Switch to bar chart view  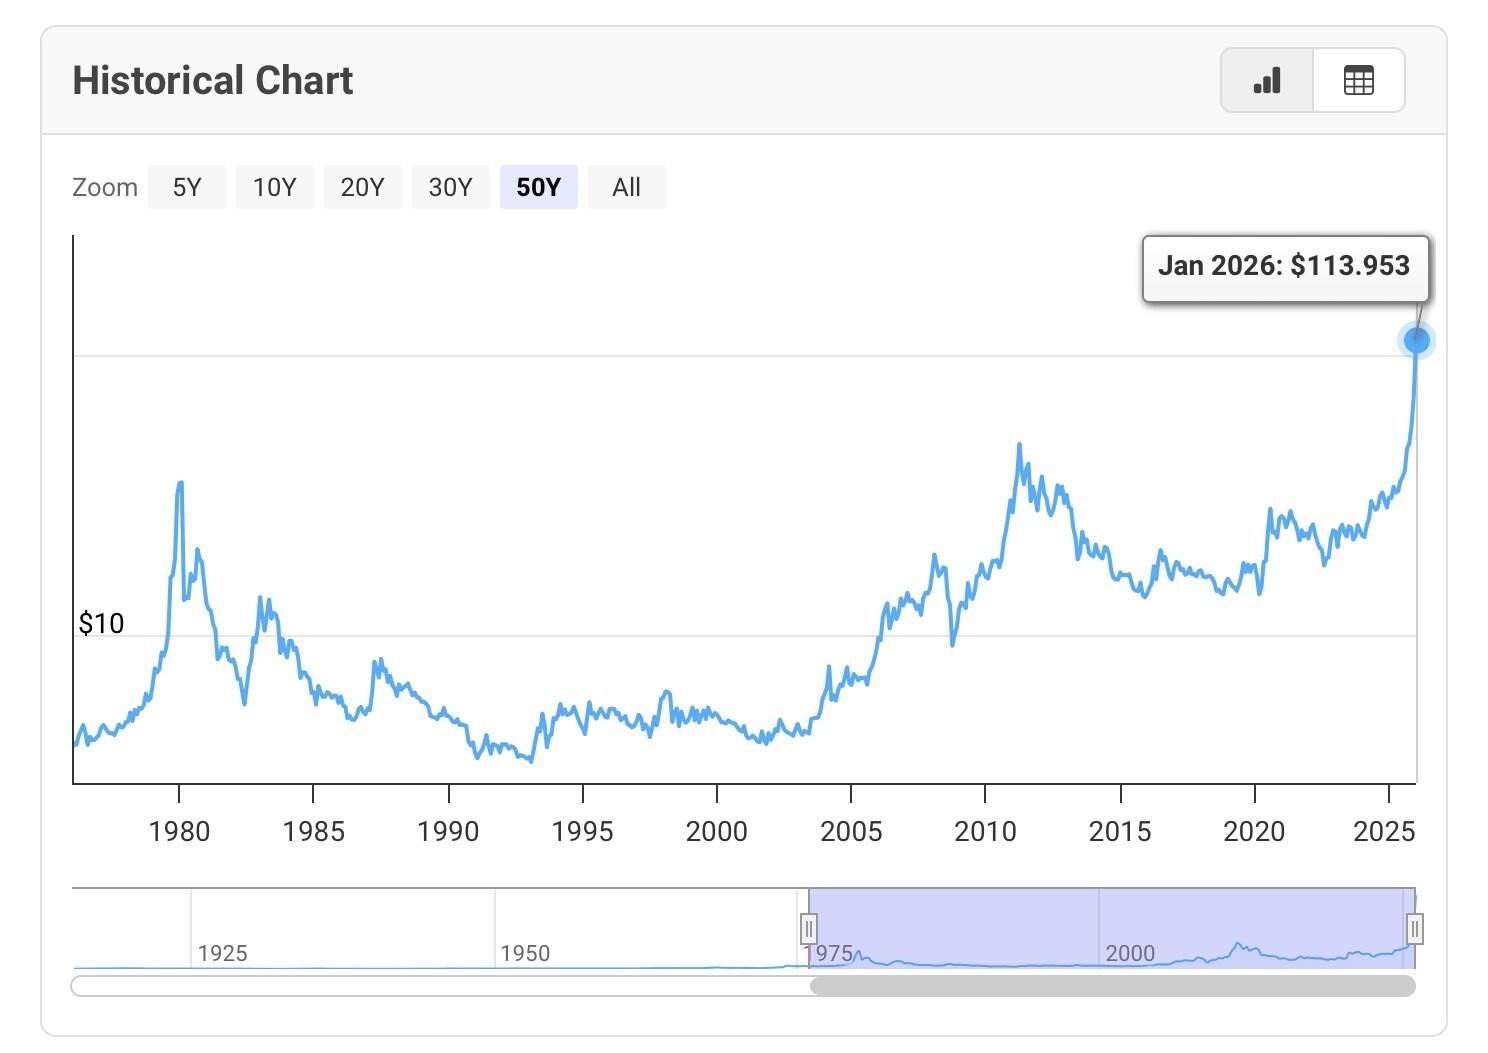click(x=1266, y=80)
